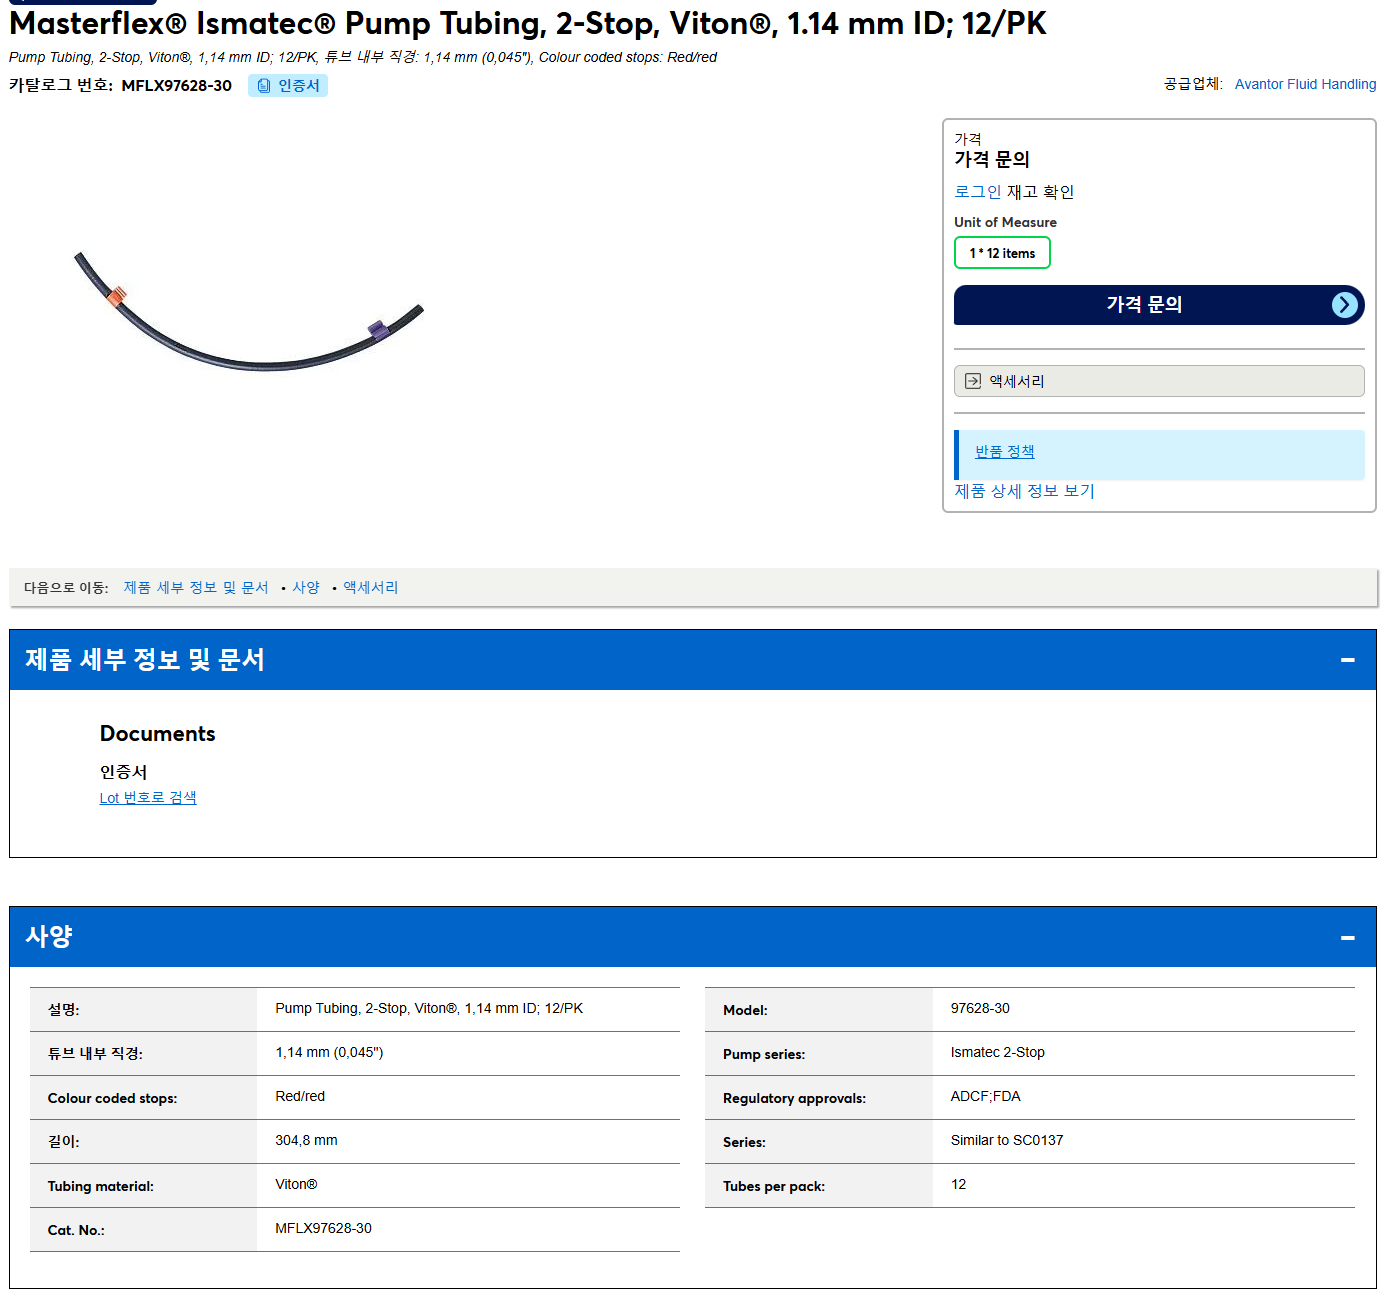Click the pump tubing product image
The width and height of the screenshot is (1384, 1310).
249,311
